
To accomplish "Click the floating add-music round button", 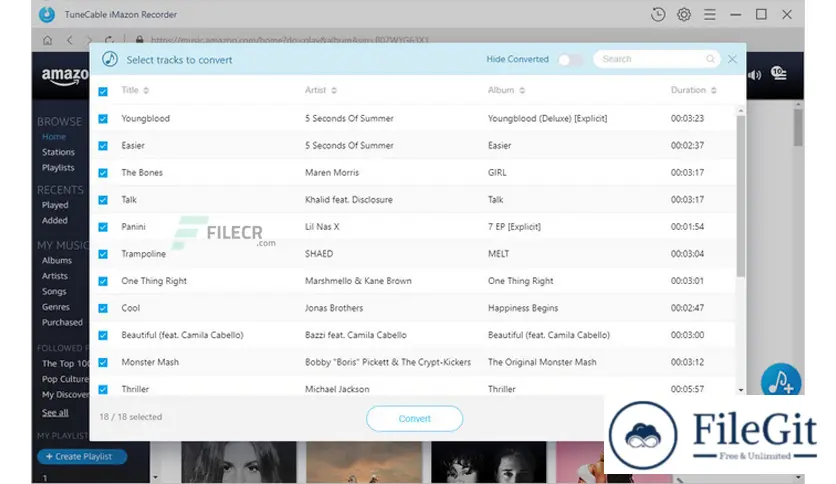I will coord(781,381).
